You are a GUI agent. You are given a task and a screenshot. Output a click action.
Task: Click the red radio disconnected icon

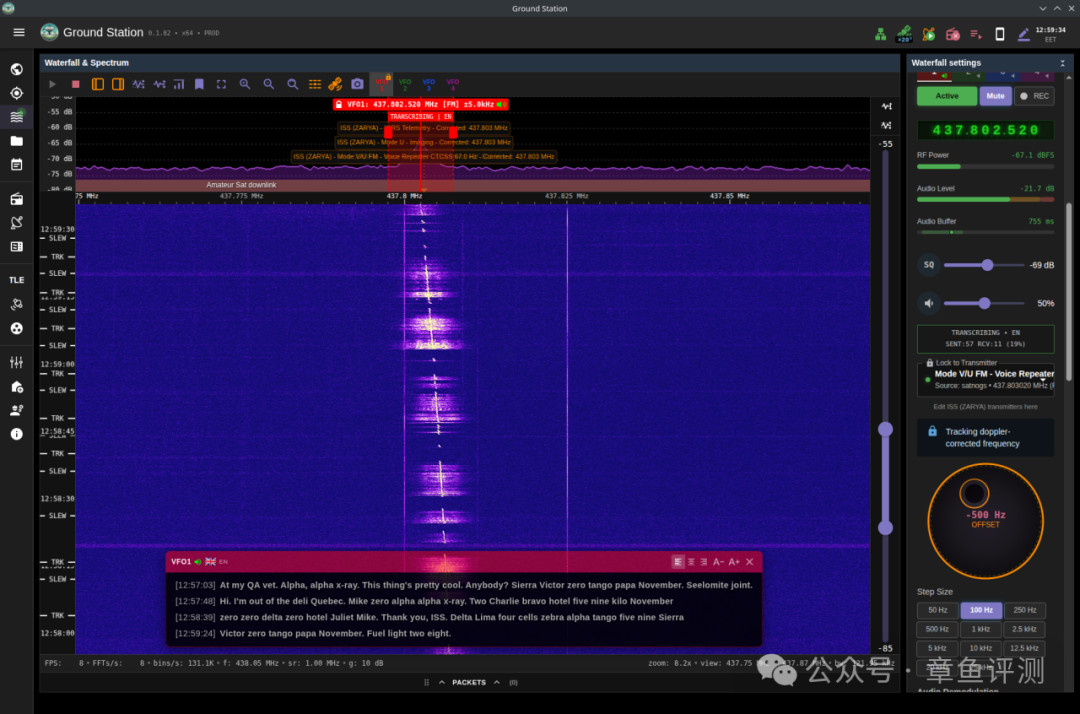pyautogui.click(x=953, y=34)
